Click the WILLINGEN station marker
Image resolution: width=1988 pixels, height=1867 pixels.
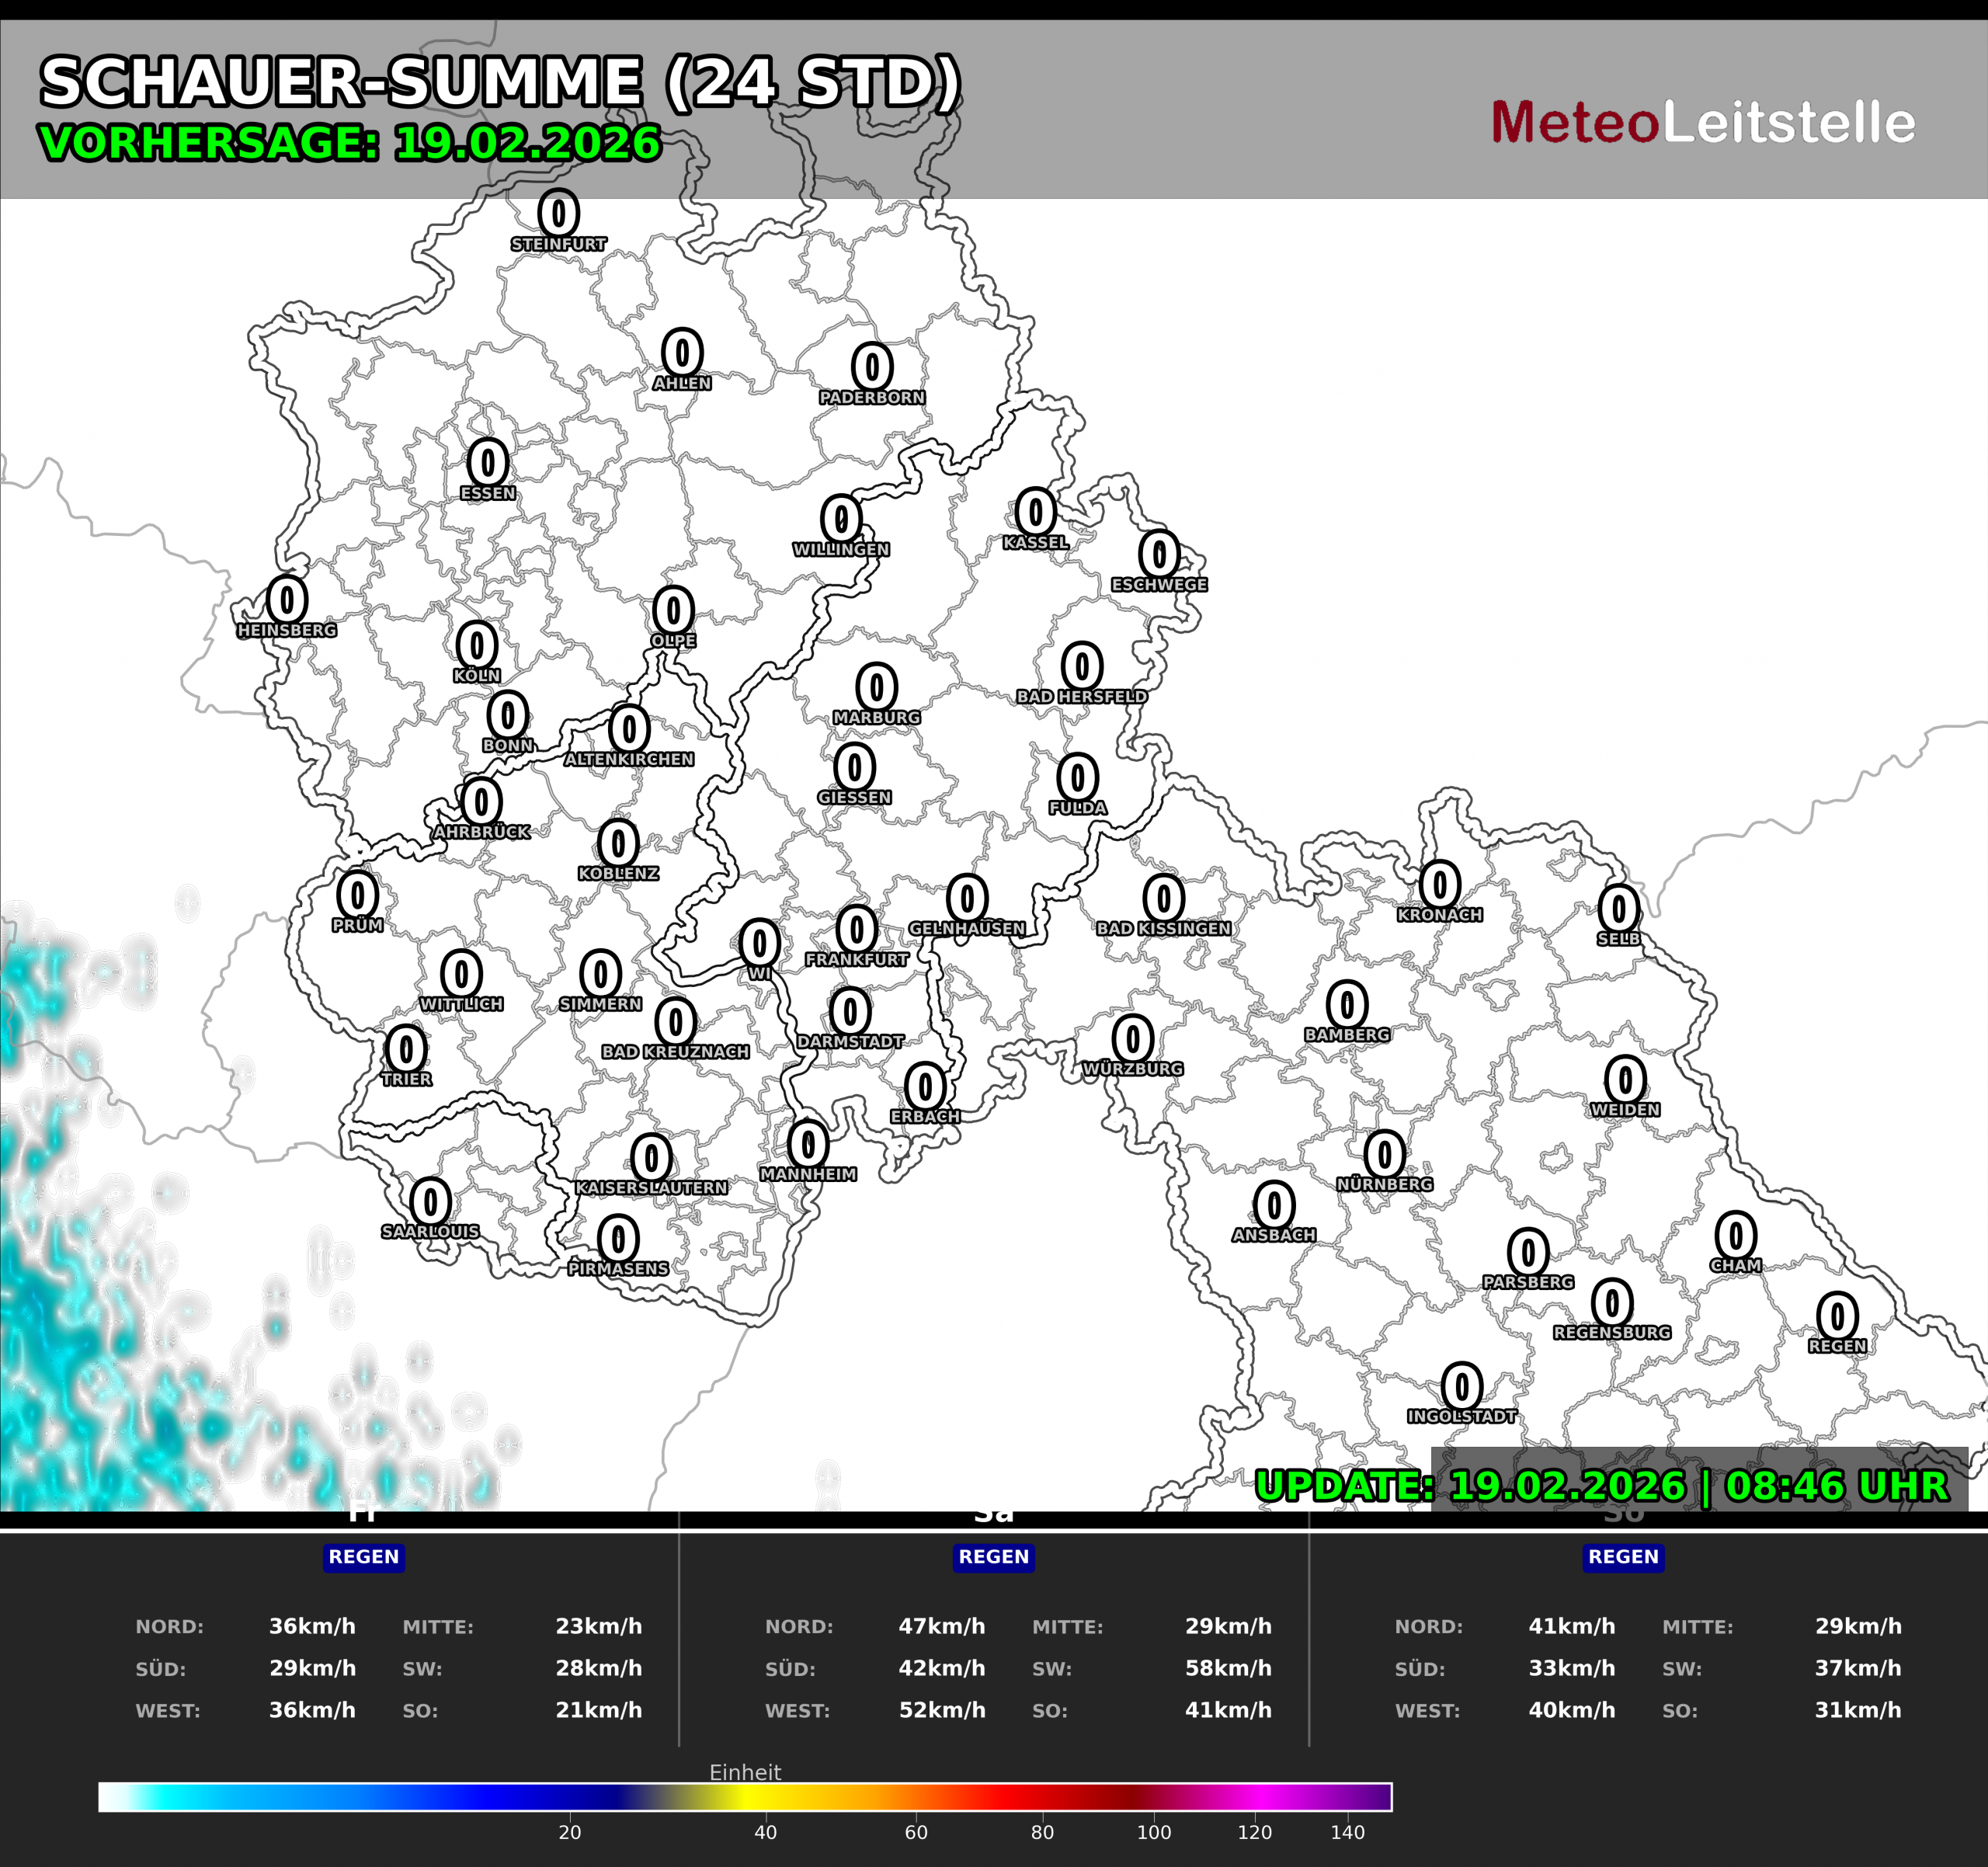[x=841, y=518]
